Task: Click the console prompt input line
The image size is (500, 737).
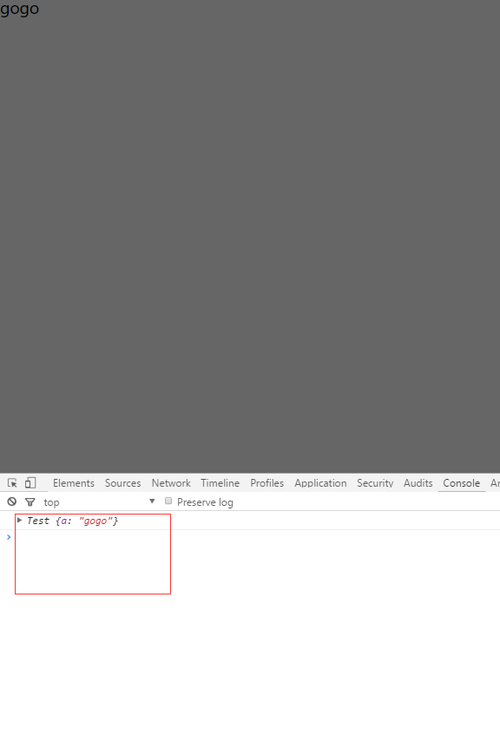Action: point(254,537)
